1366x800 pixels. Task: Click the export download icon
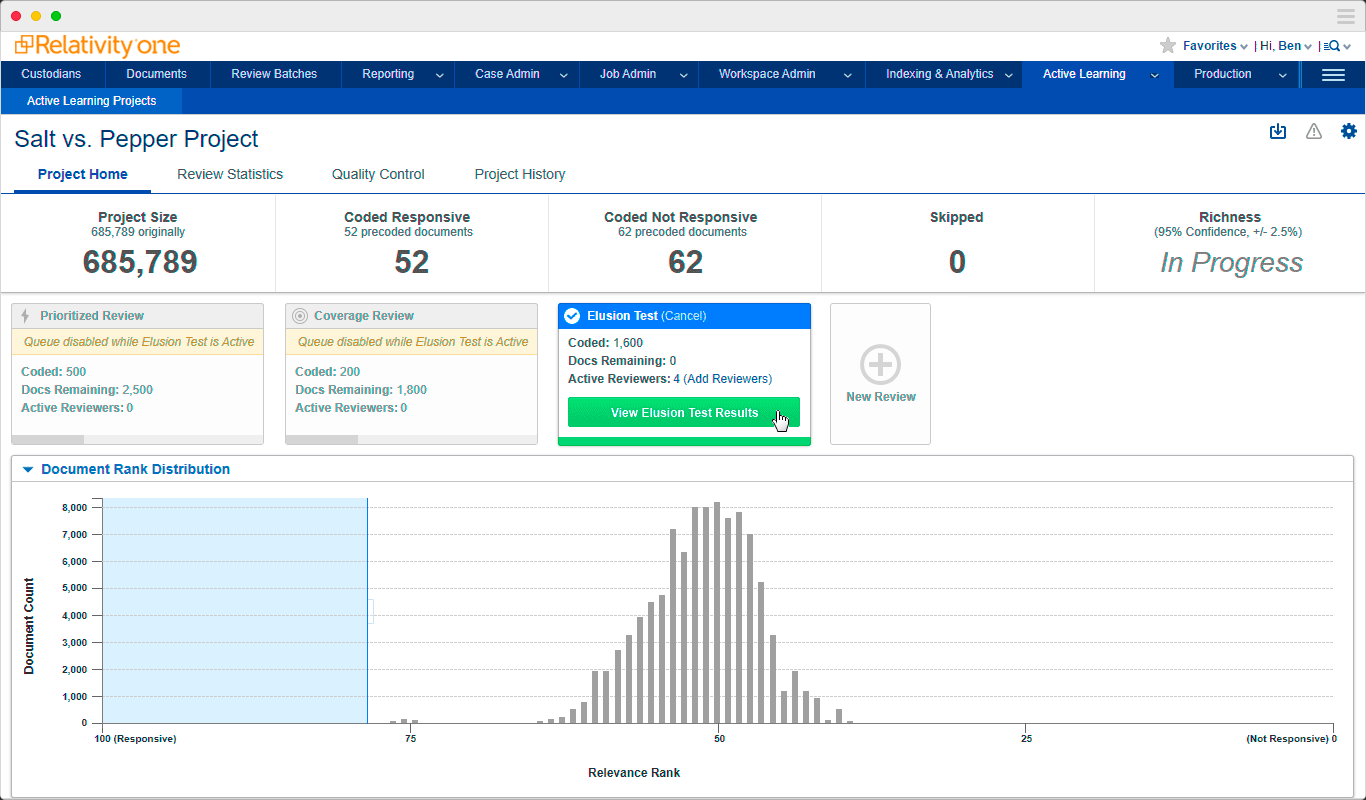pyautogui.click(x=1278, y=131)
